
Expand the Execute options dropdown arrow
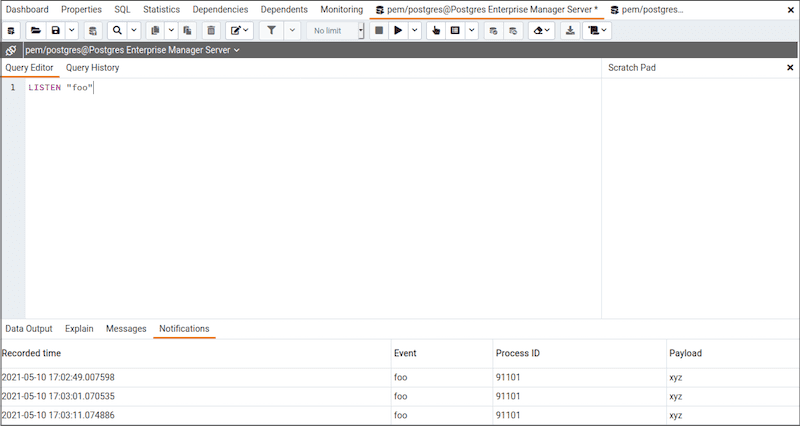click(415, 31)
